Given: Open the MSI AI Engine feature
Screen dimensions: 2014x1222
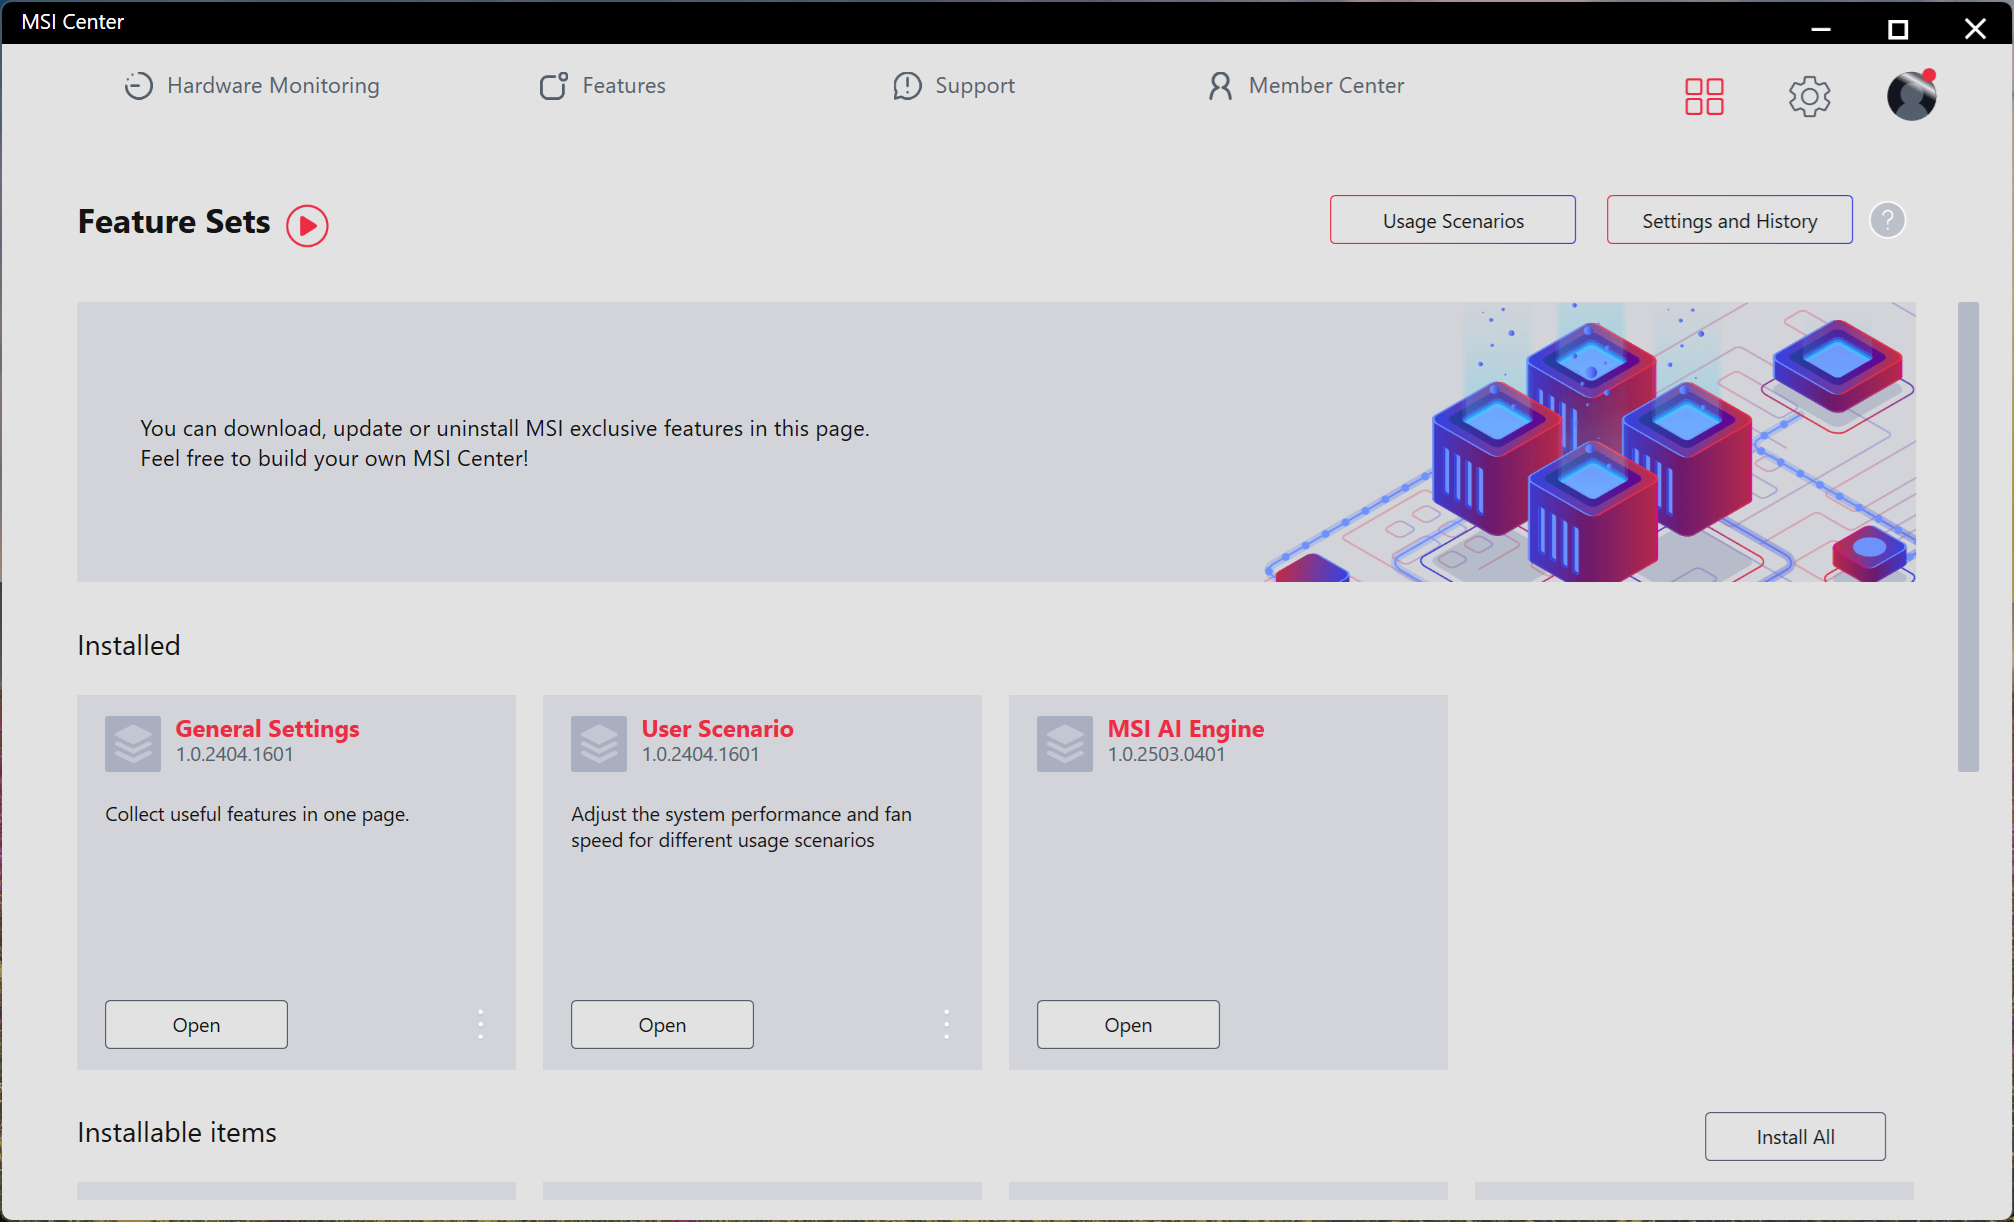Looking at the screenshot, I should [x=1128, y=1024].
